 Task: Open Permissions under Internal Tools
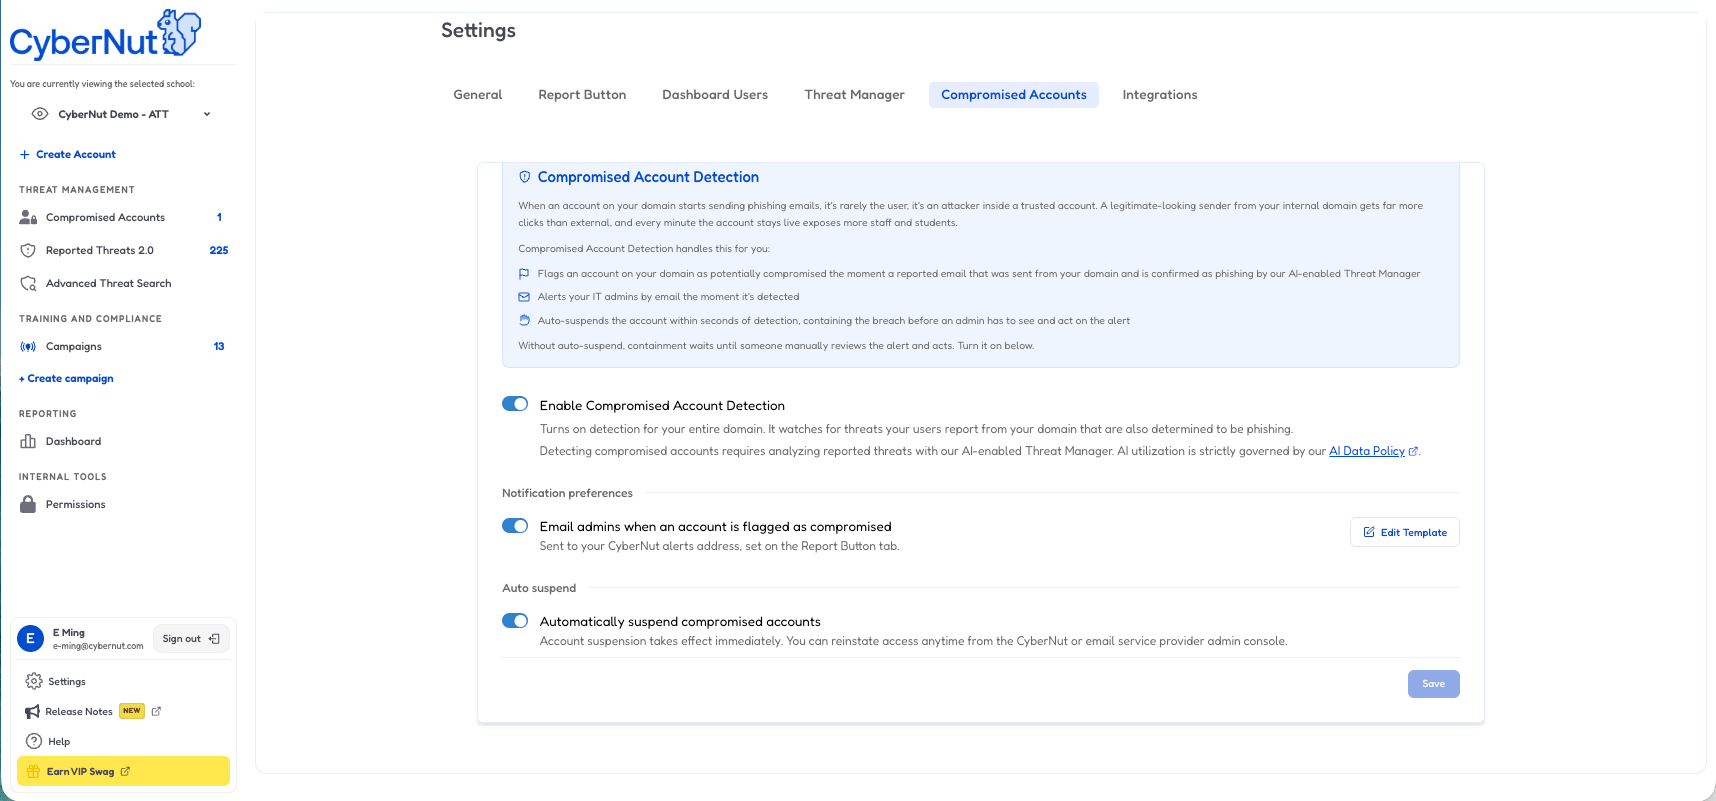click(x=75, y=504)
